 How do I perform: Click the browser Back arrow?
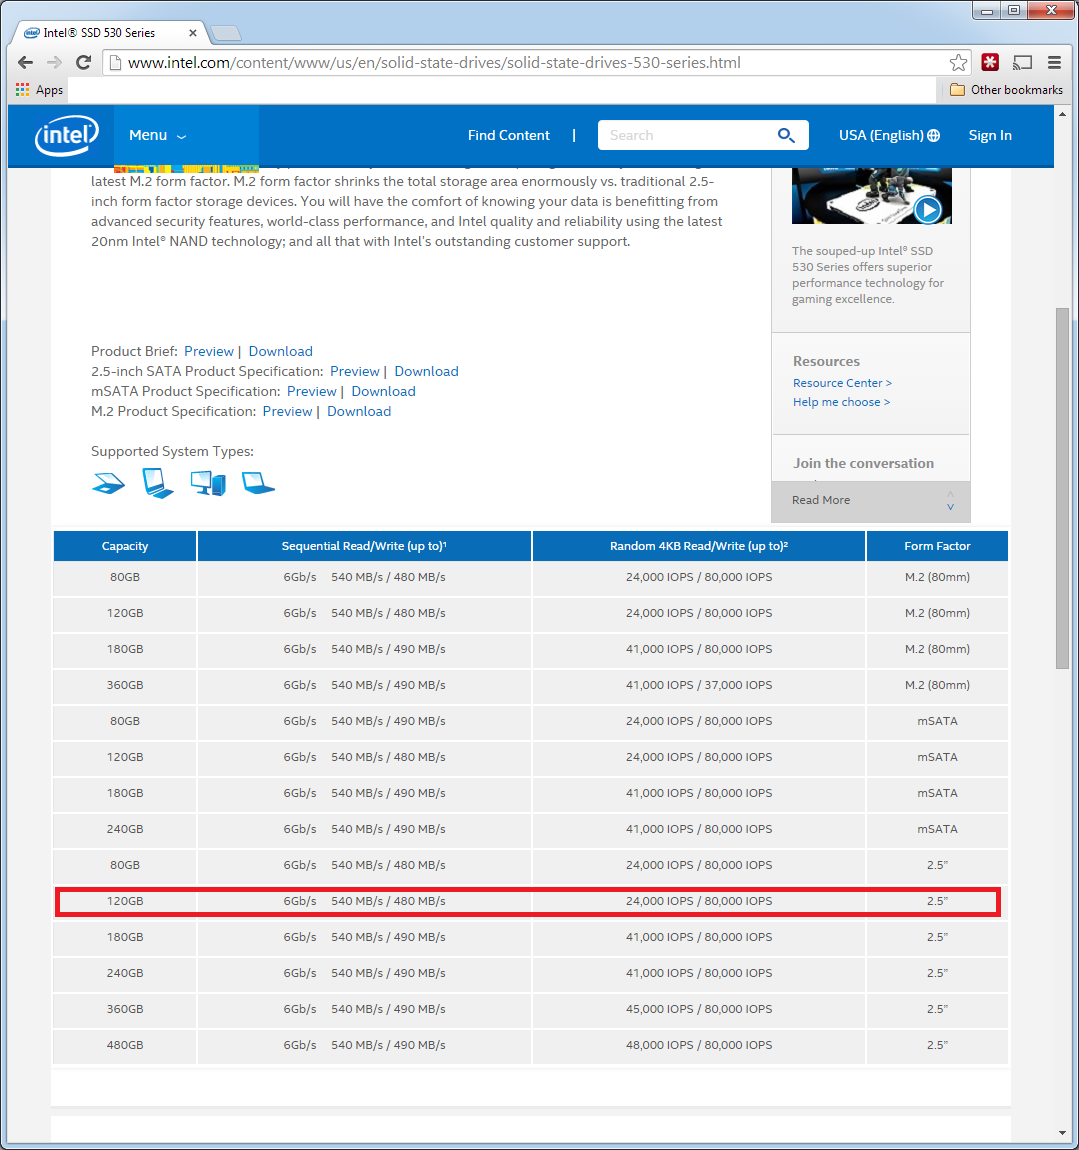pyautogui.click(x=25, y=63)
